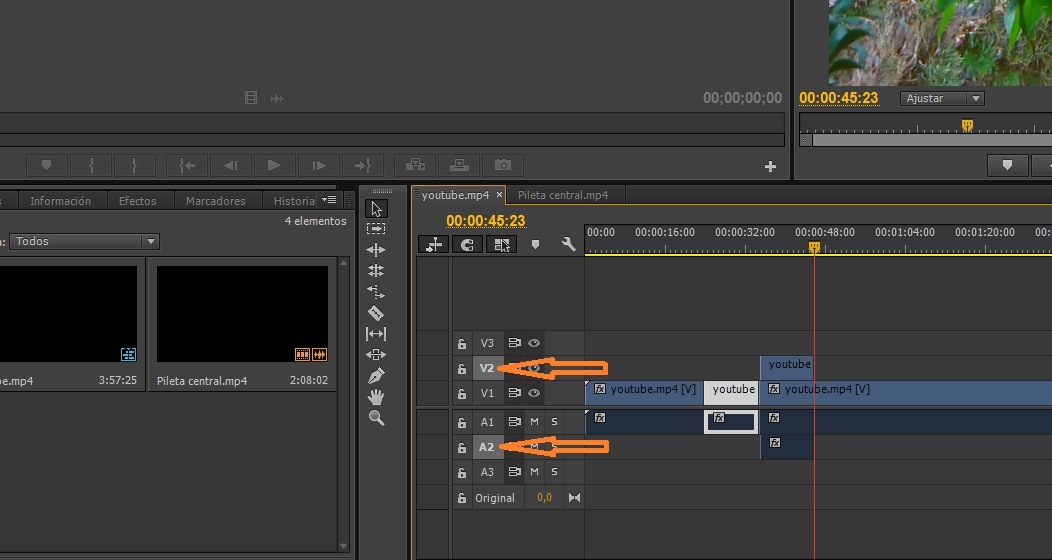
Task: Toggle lock on V3 track
Action: pyautogui.click(x=462, y=343)
